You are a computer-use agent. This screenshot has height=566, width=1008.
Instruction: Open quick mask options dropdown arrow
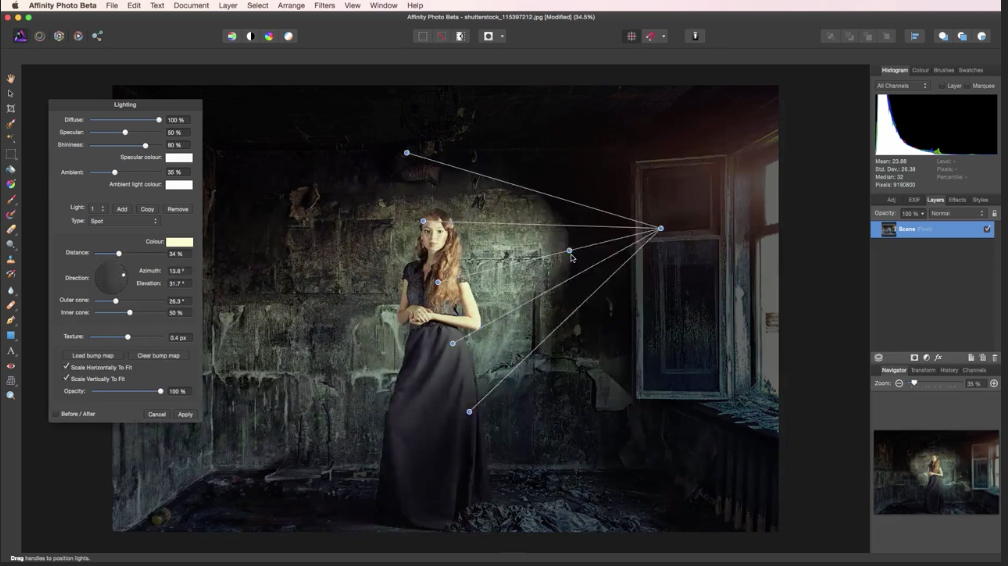[x=502, y=36]
